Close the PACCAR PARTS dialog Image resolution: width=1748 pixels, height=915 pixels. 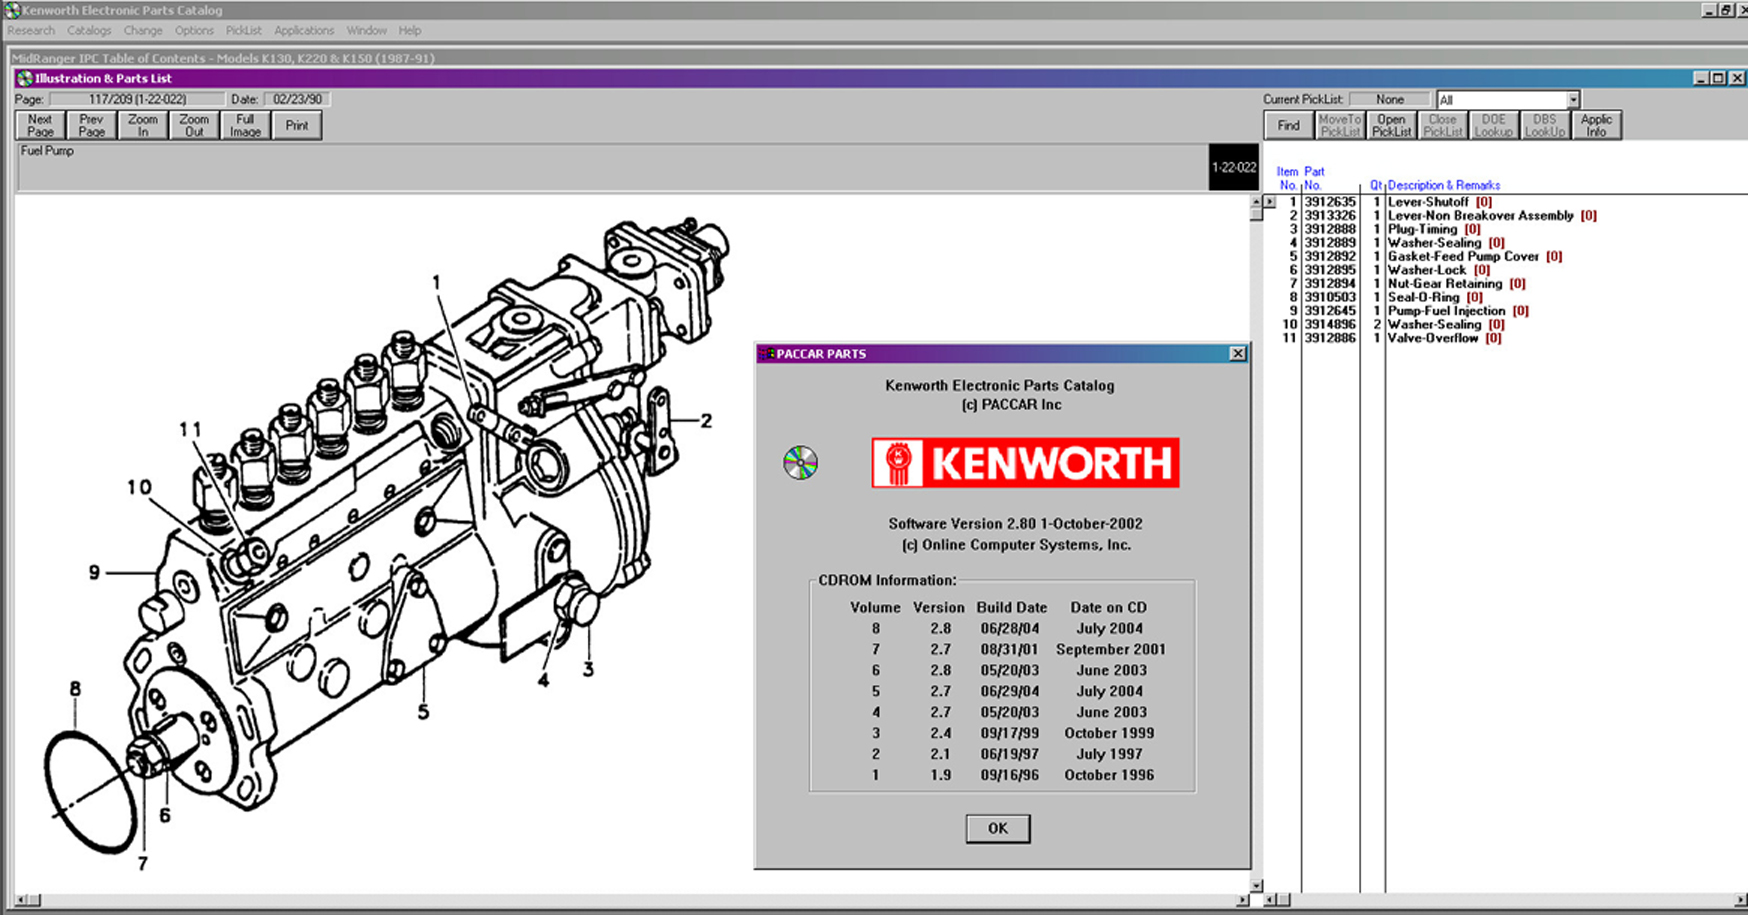coord(1238,353)
